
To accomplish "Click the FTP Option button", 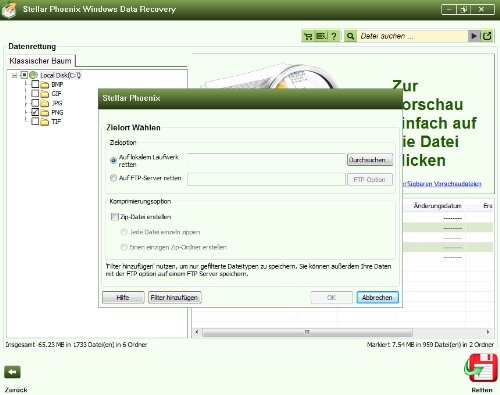I will point(370,180).
